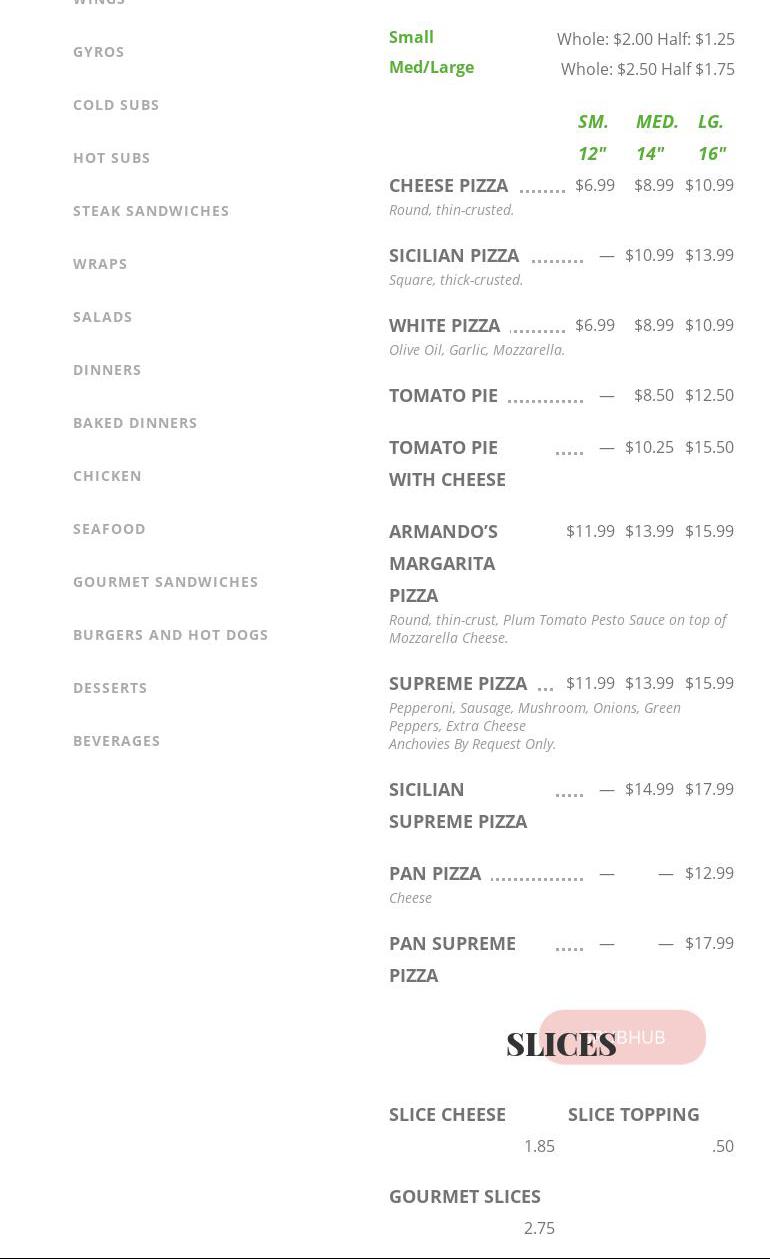View the Desserts section
The height and width of the screenshot is (1259, 770).
coord(110,688)
